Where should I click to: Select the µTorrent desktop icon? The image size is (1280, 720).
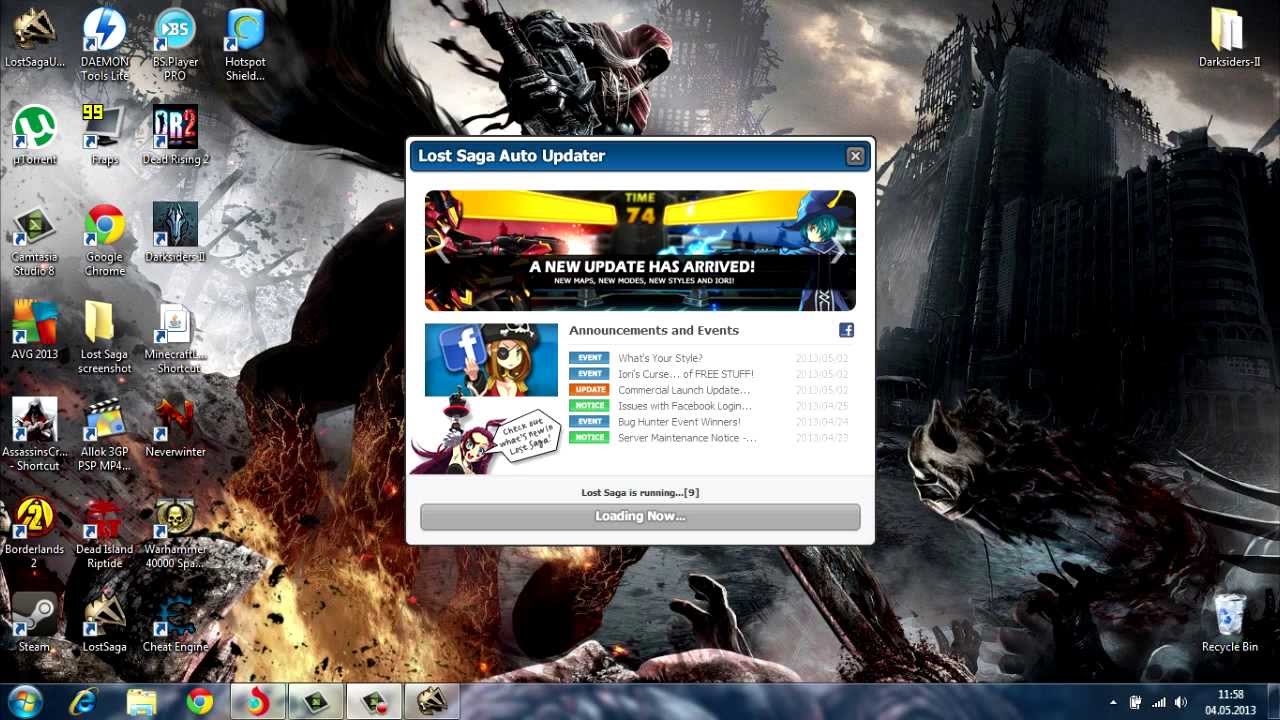35,136
